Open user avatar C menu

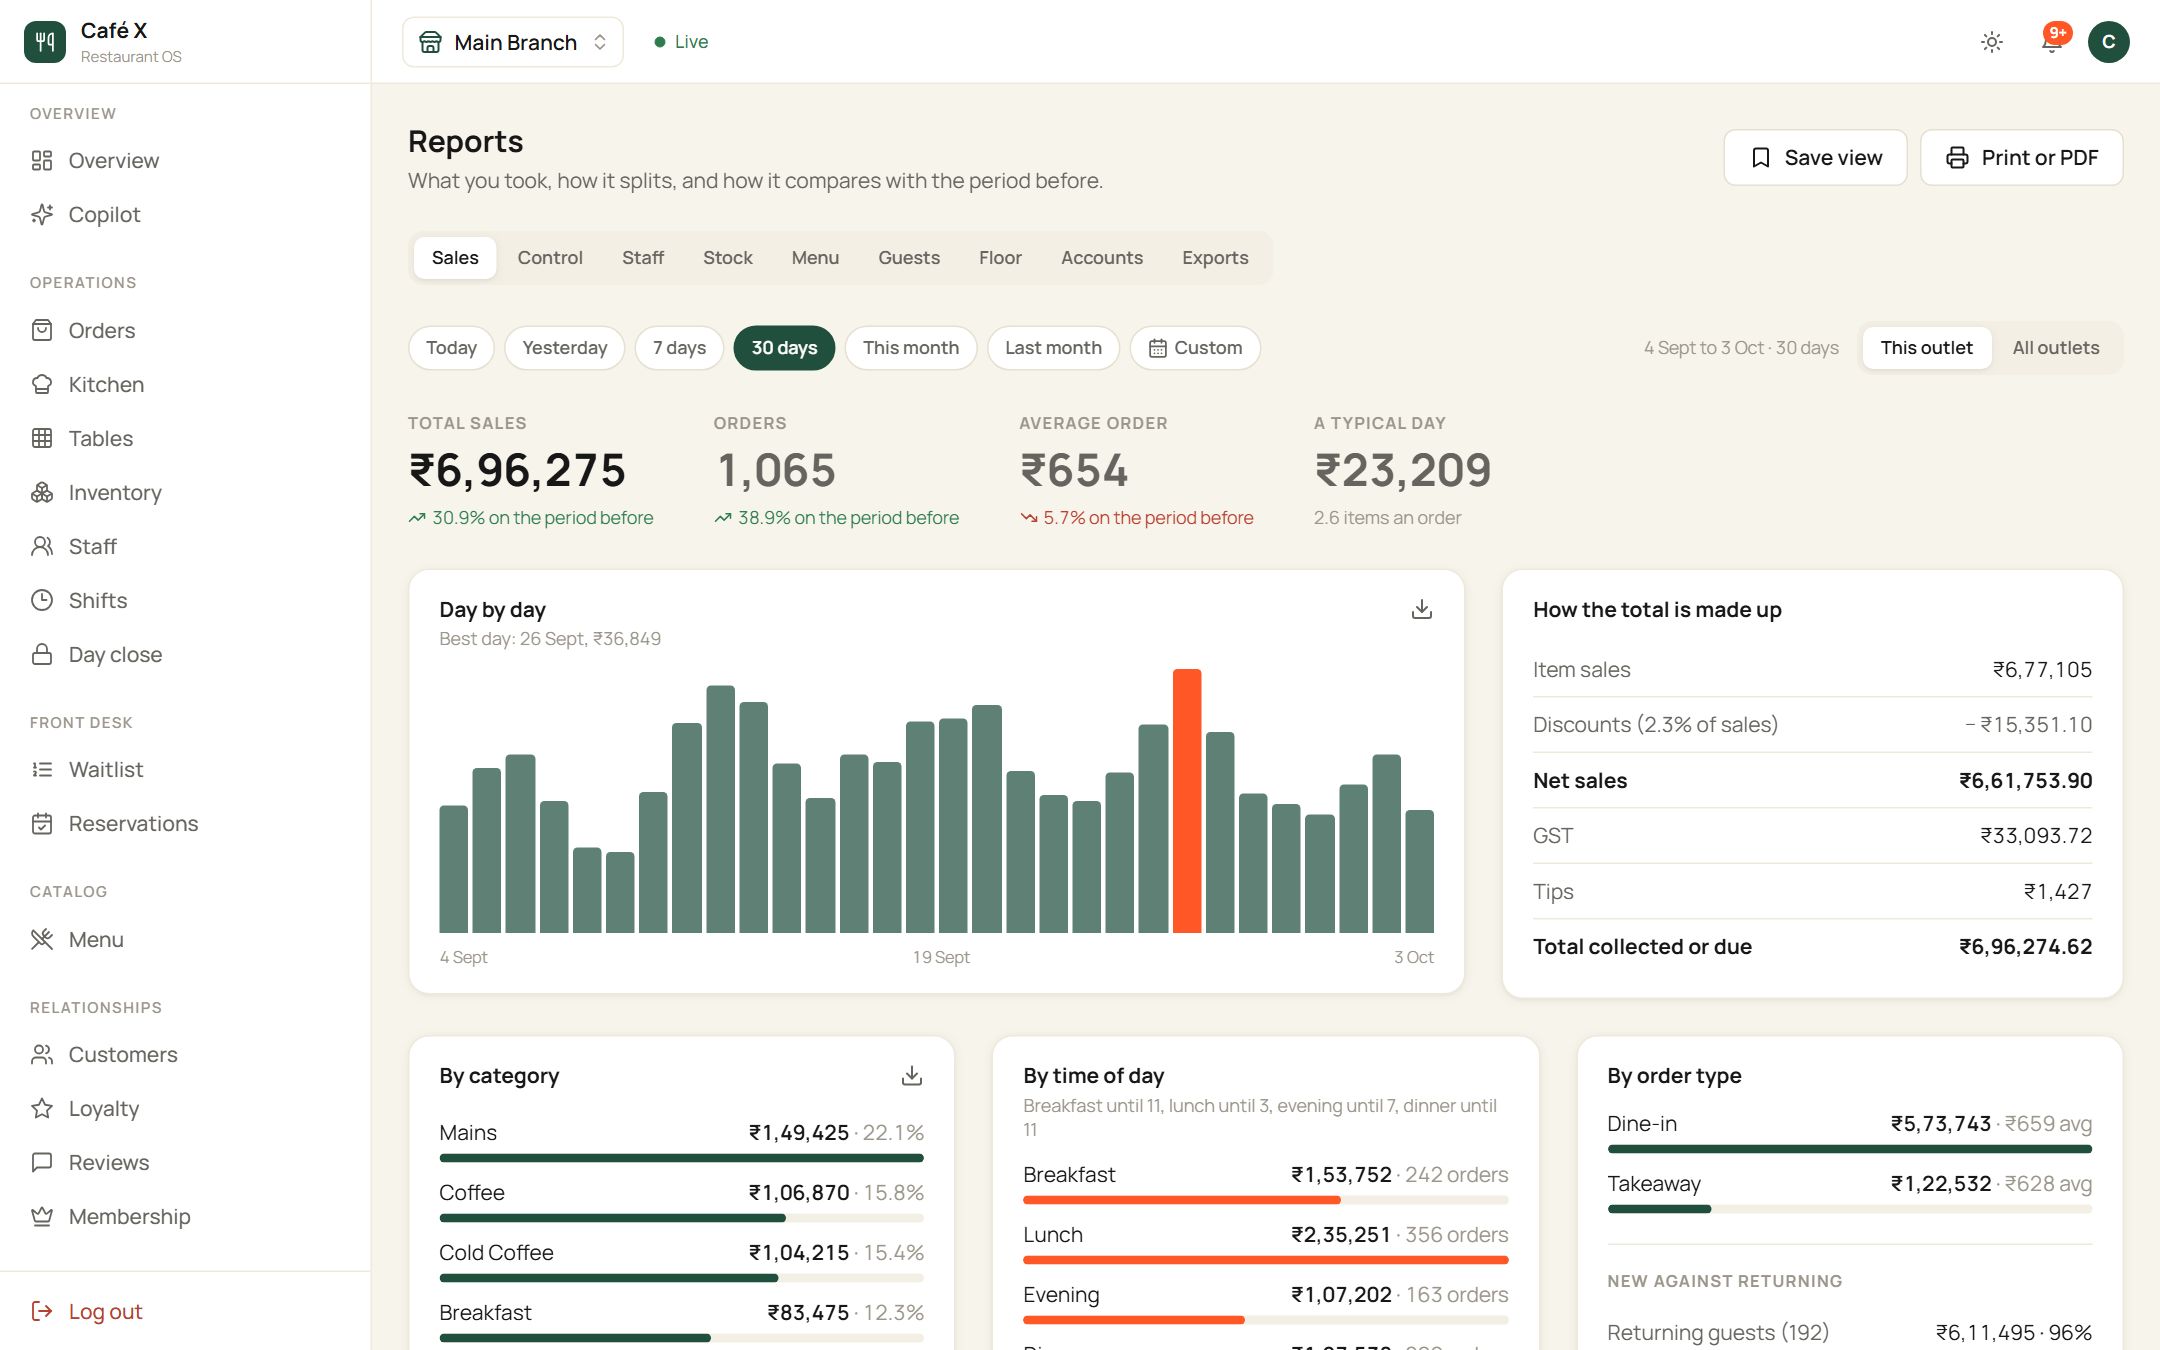coord(2109,42)
